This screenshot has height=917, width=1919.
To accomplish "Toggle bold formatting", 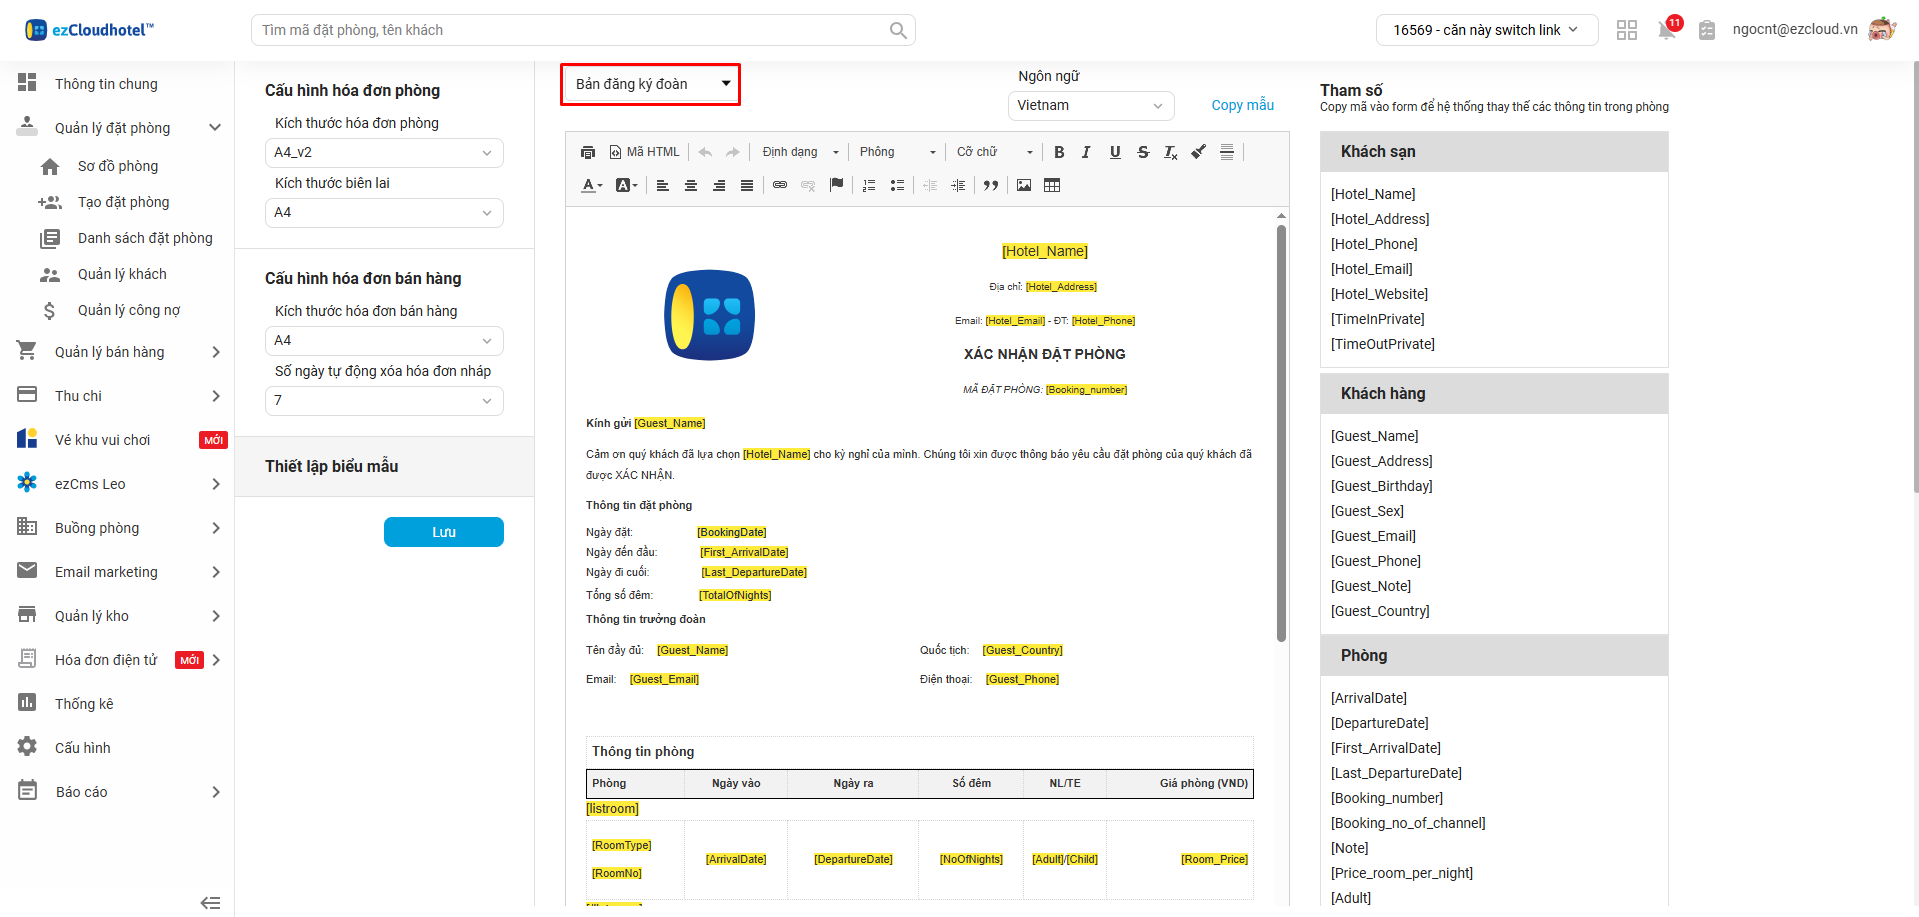I will [1059, 152].
